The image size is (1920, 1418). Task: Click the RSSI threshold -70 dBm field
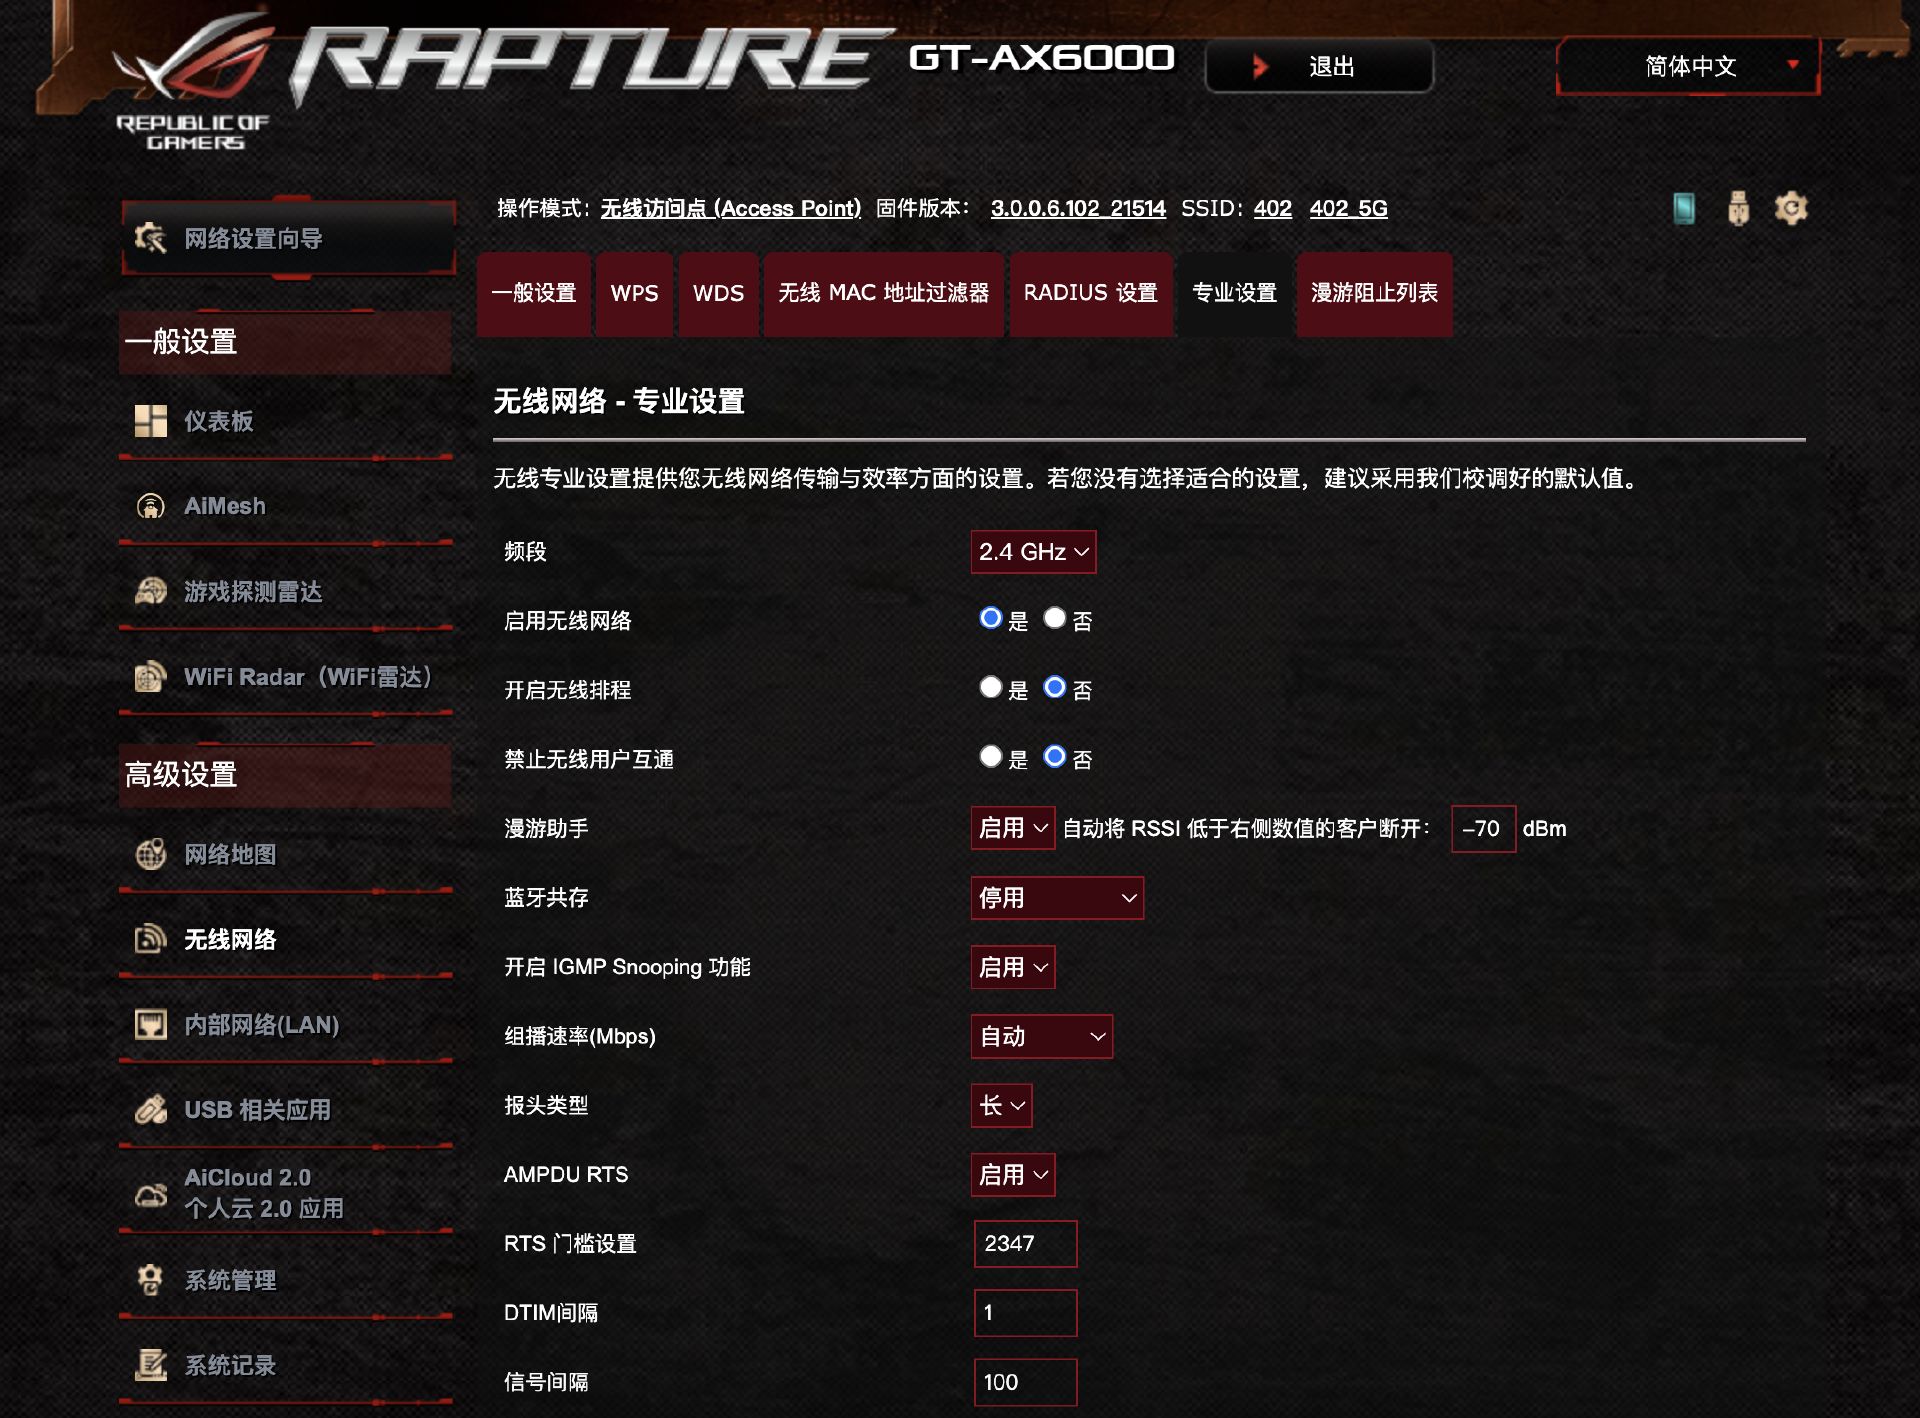(x=1483, y=828)
